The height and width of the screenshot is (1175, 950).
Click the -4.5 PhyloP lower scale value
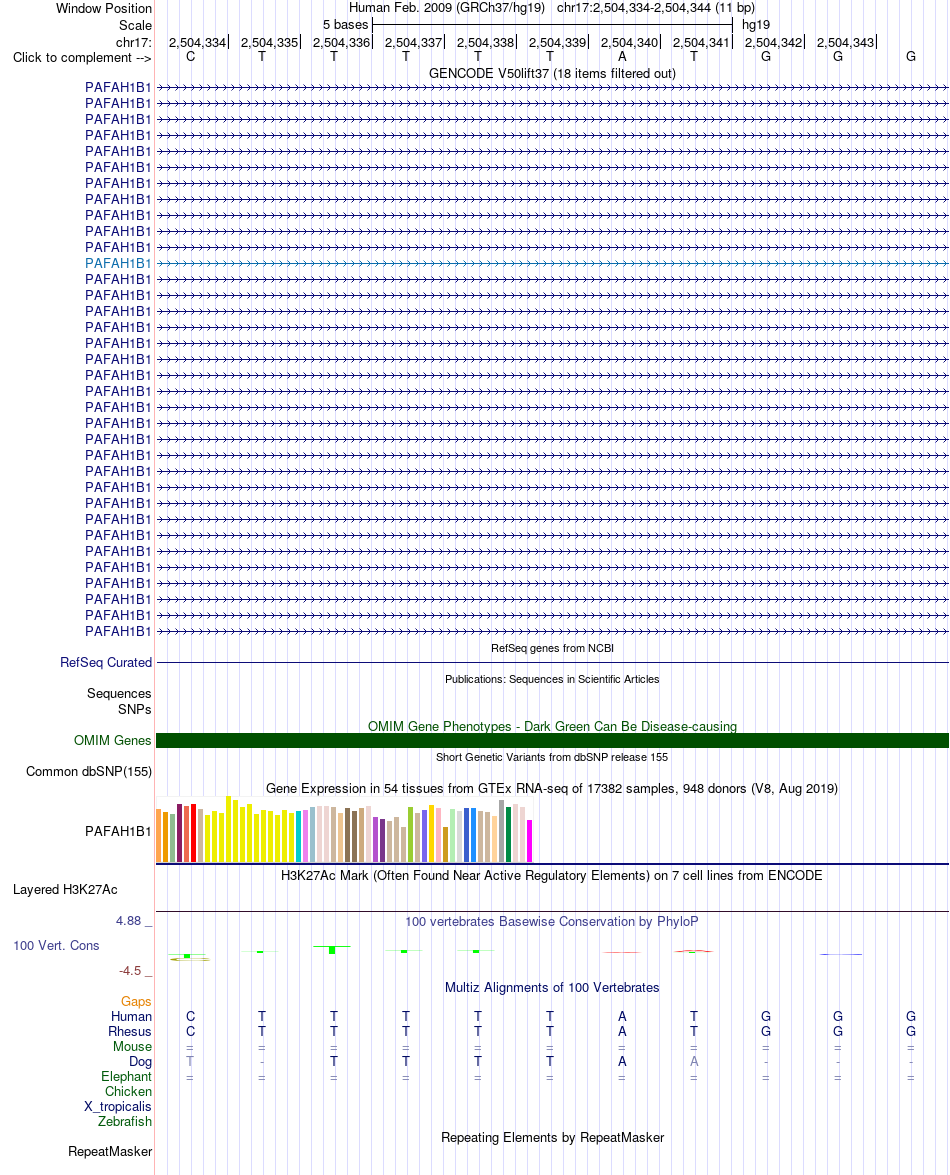coord(130,970)
